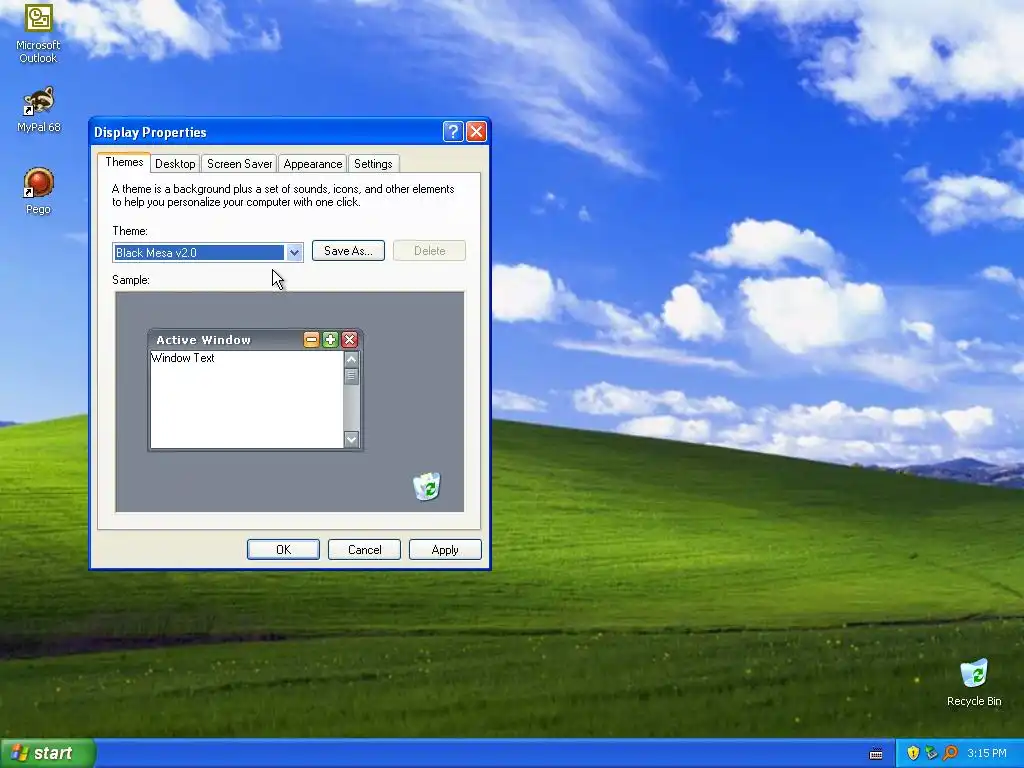Click the orange magnifier tray icon
Screen dimensions: 1024x768
950,753
